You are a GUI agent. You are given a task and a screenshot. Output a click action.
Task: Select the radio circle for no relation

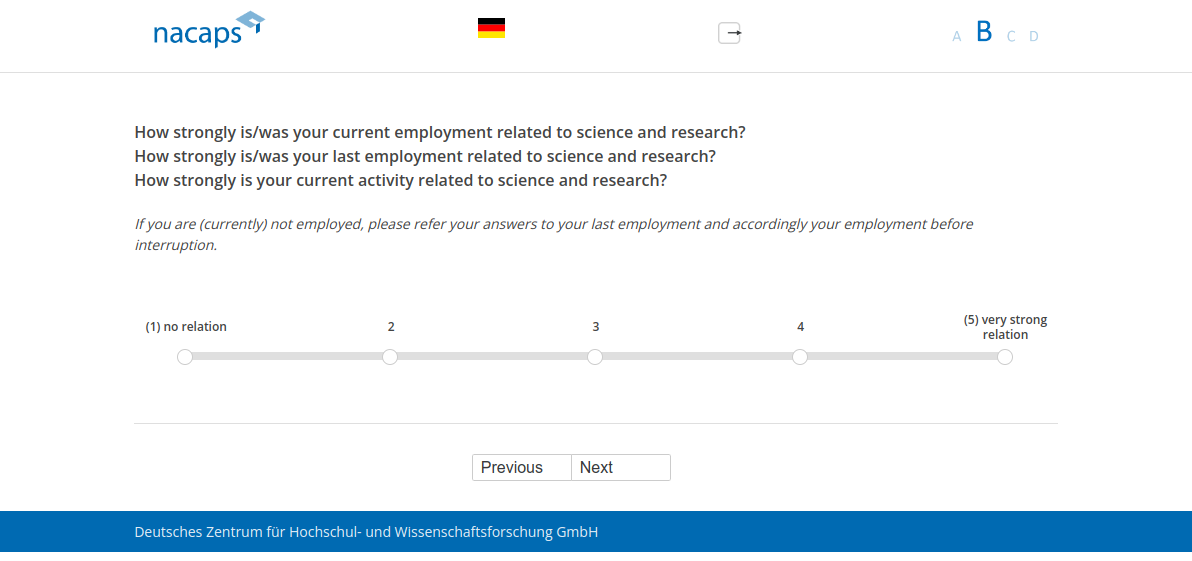click(x=185, y=357)
